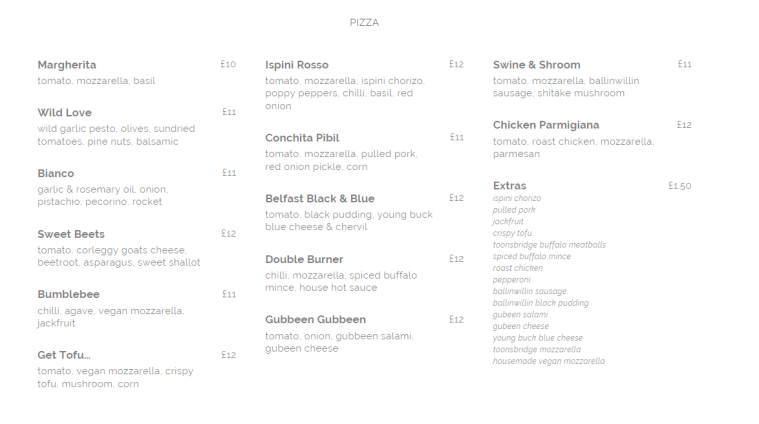
Task: Click the Double Burner pizza title
Action: pyautogui.click(x=304, y=260)
